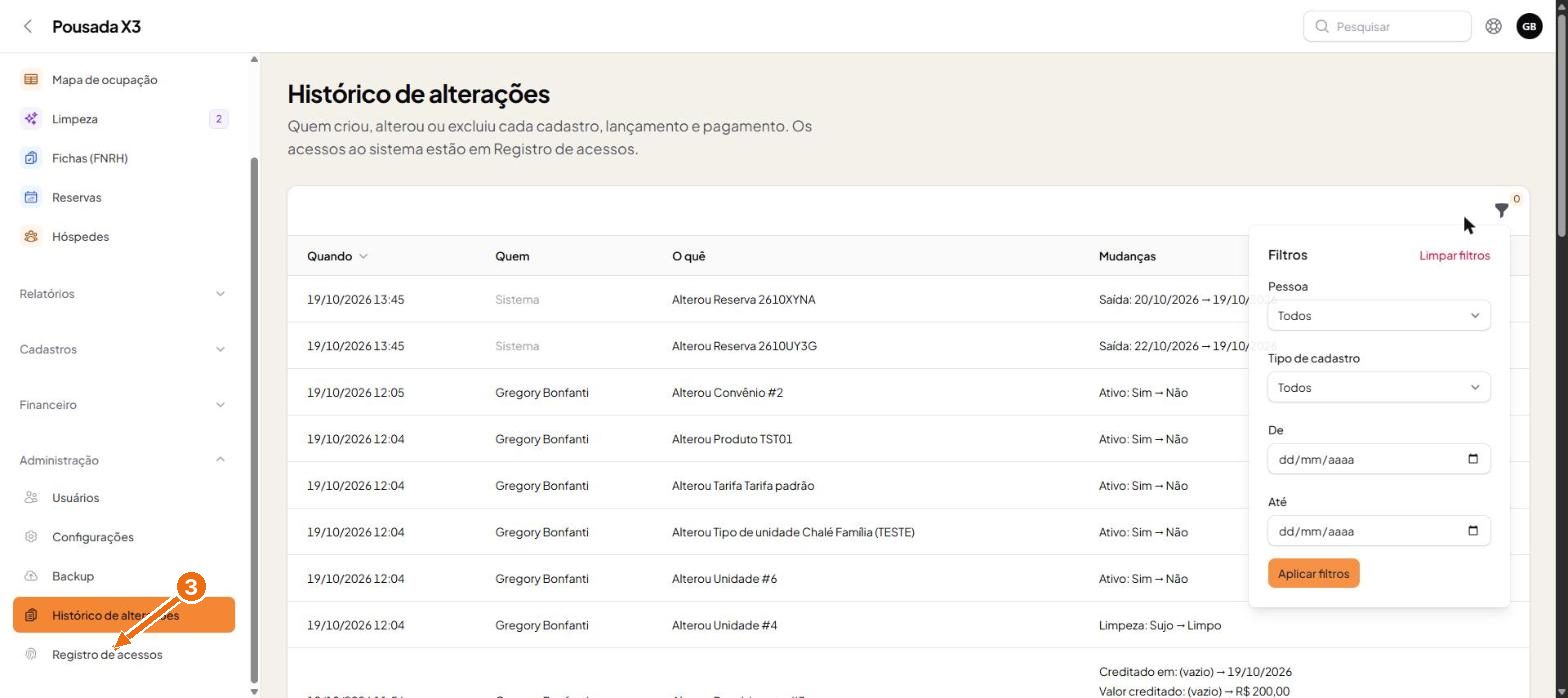
Task: Expand the Relatórios section
Action: 124,294
